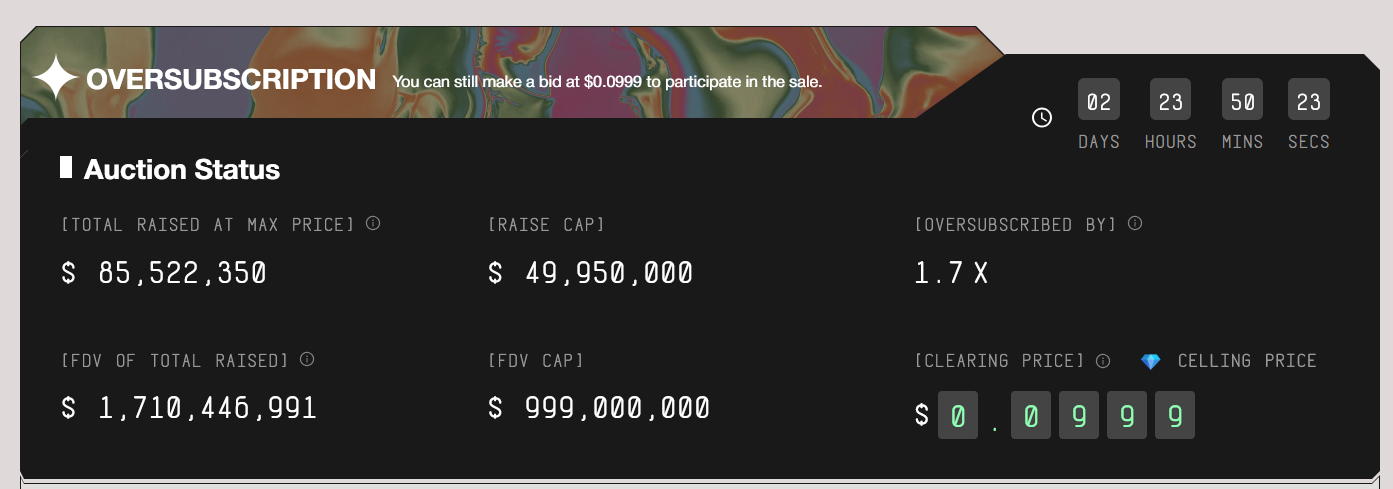Select the HOURS countdown box
The image size is (1393, 489).
coord(1171,101)
